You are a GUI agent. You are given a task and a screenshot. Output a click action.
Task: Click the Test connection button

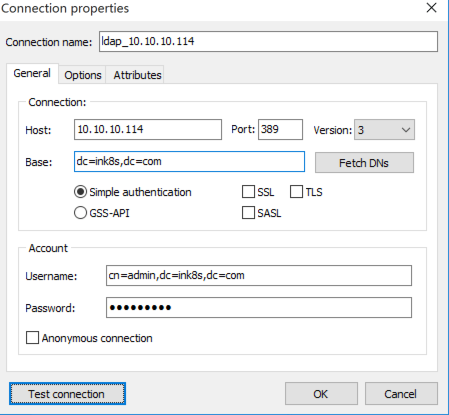67,394
